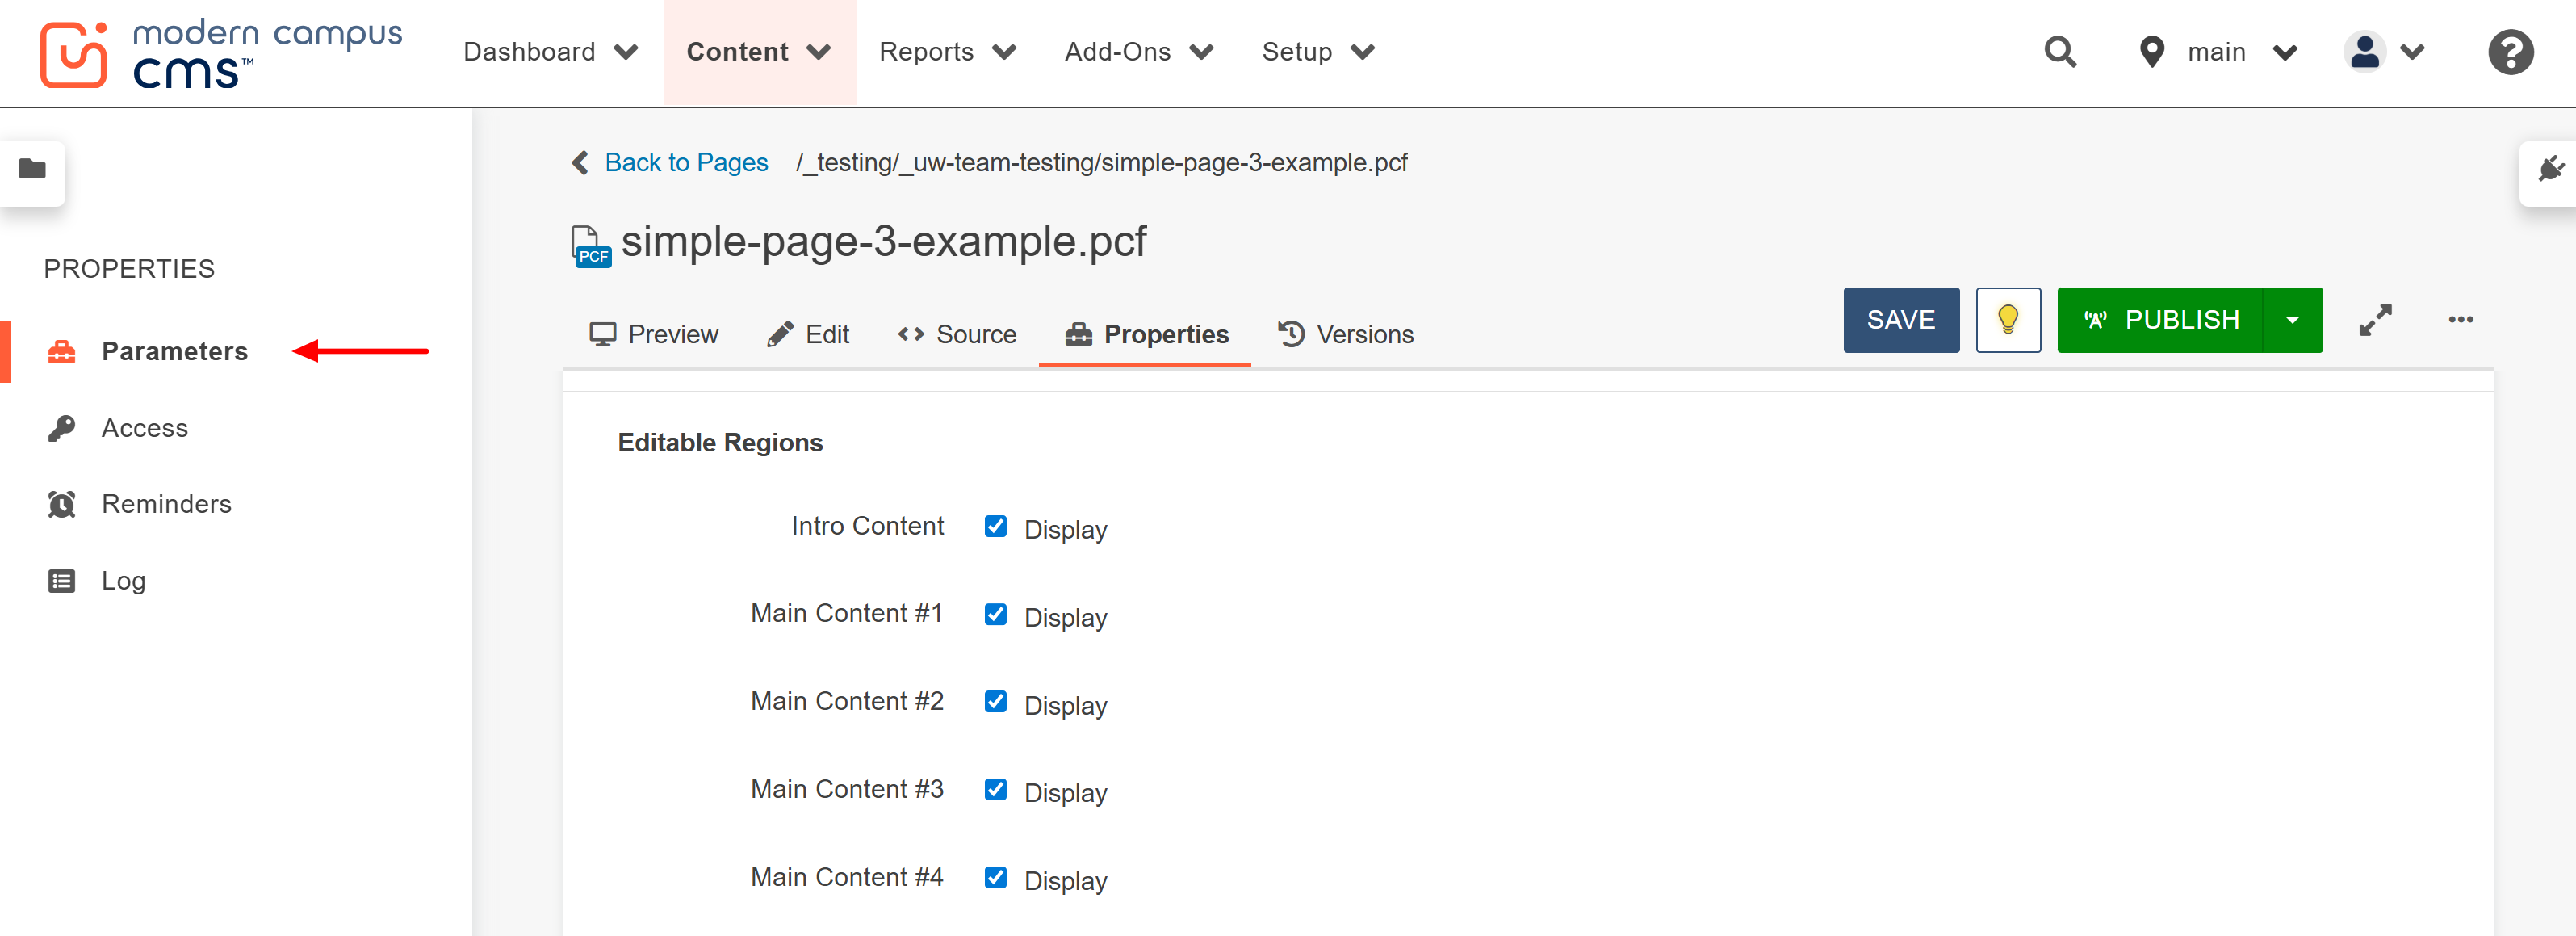
Task: Expand the Publish dropdown arrow
Action: 2293,320
